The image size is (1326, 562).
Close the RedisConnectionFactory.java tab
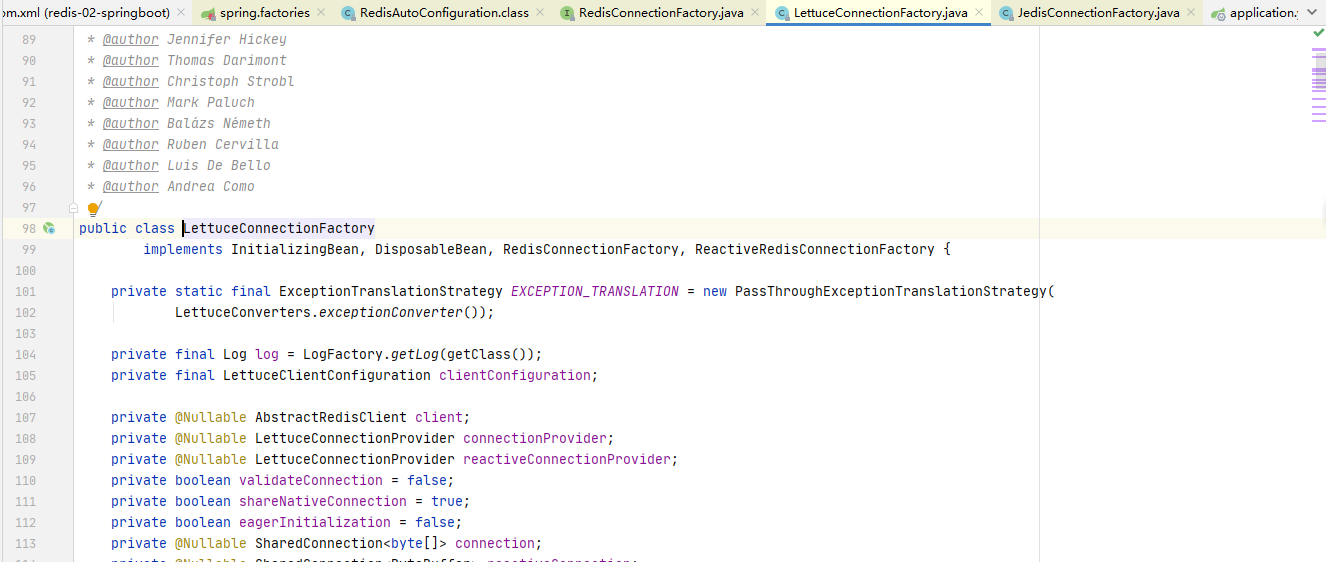click(754, 13)
